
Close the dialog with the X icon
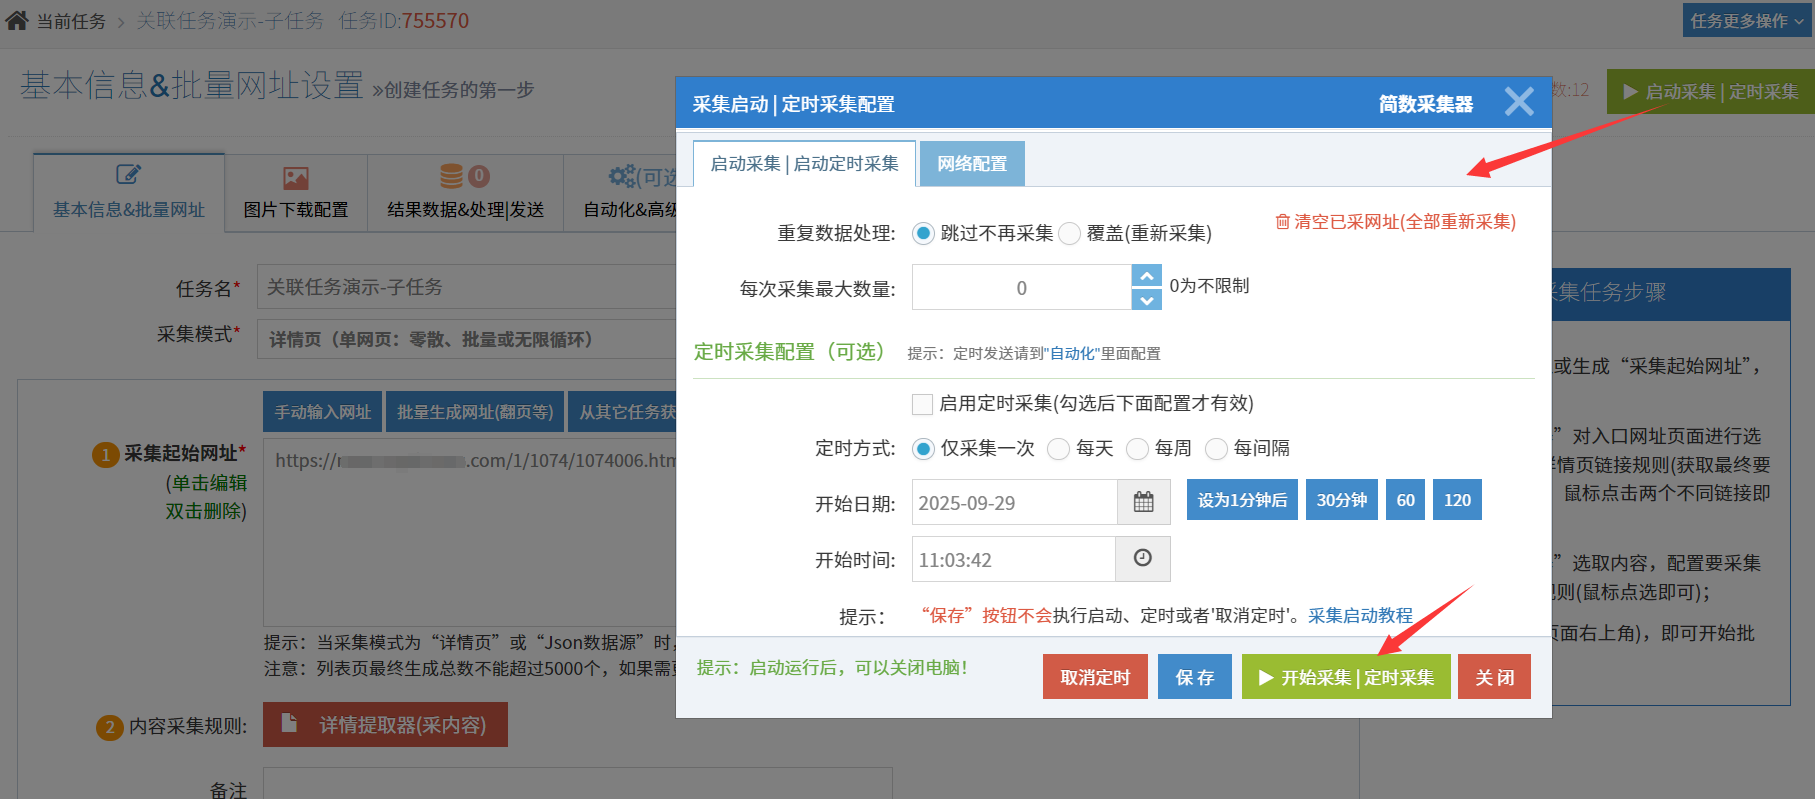click(x=1519, y=102)
